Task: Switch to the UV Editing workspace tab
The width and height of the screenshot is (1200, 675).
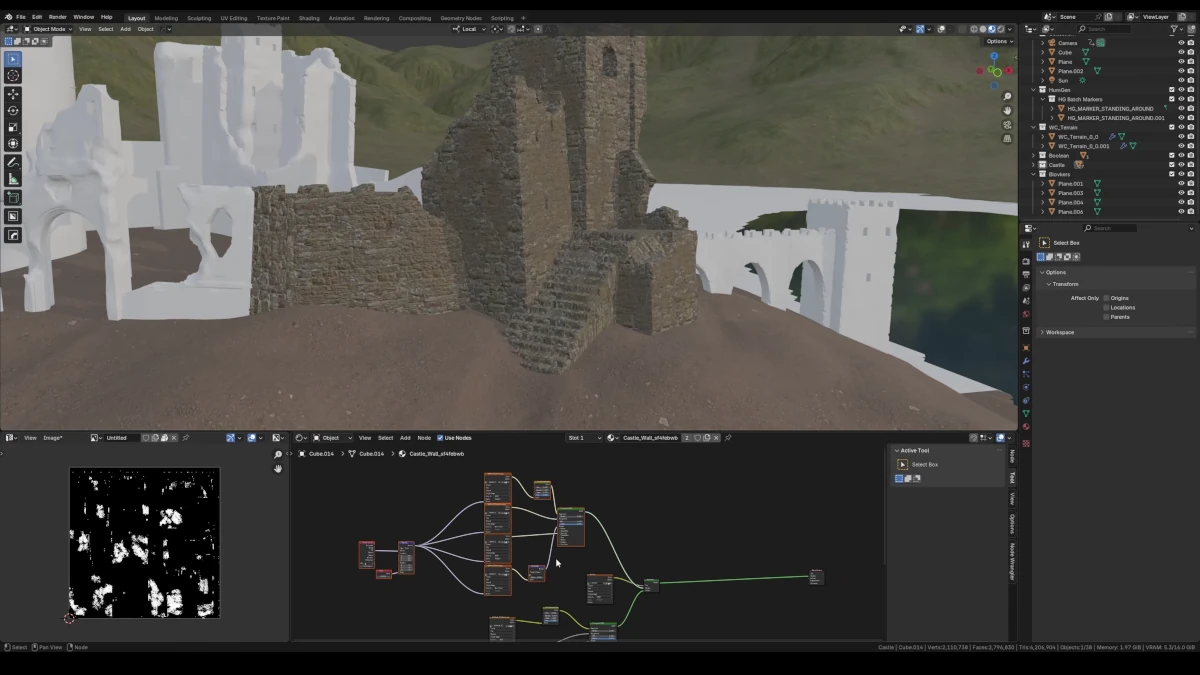Action: coord(234,18)
